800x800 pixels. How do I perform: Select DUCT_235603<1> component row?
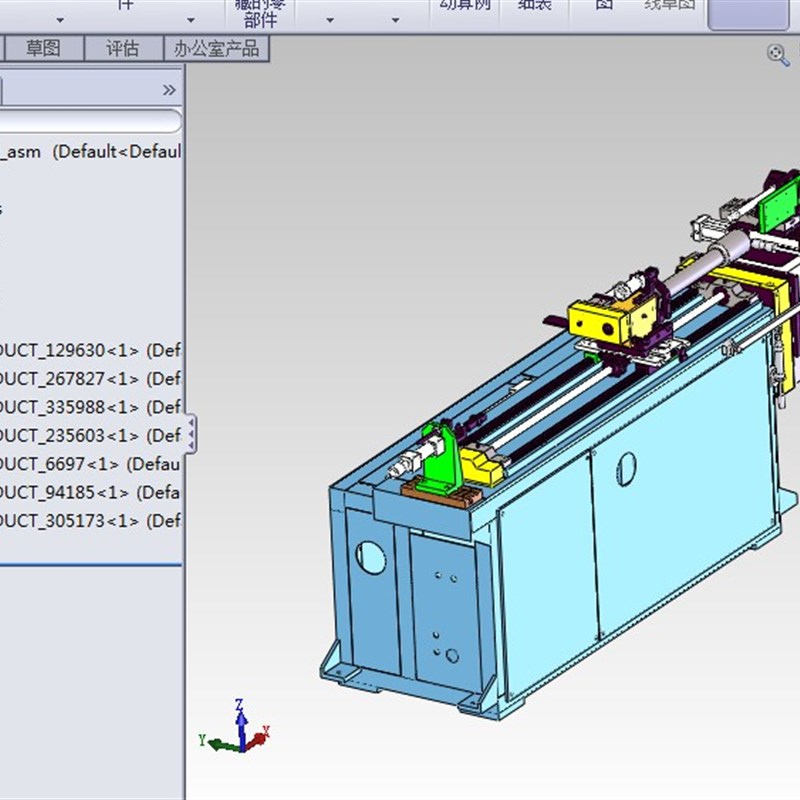(90, 436)
